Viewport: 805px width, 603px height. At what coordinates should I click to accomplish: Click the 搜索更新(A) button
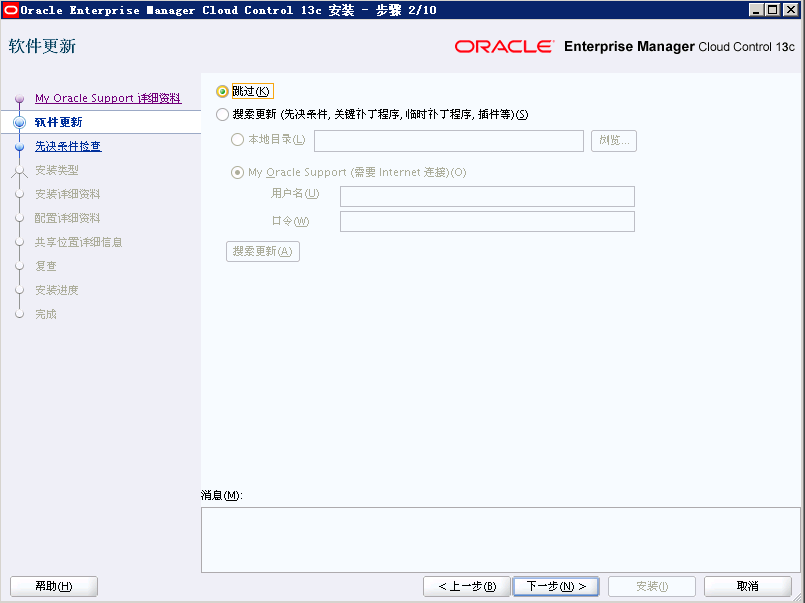point(263,251)
